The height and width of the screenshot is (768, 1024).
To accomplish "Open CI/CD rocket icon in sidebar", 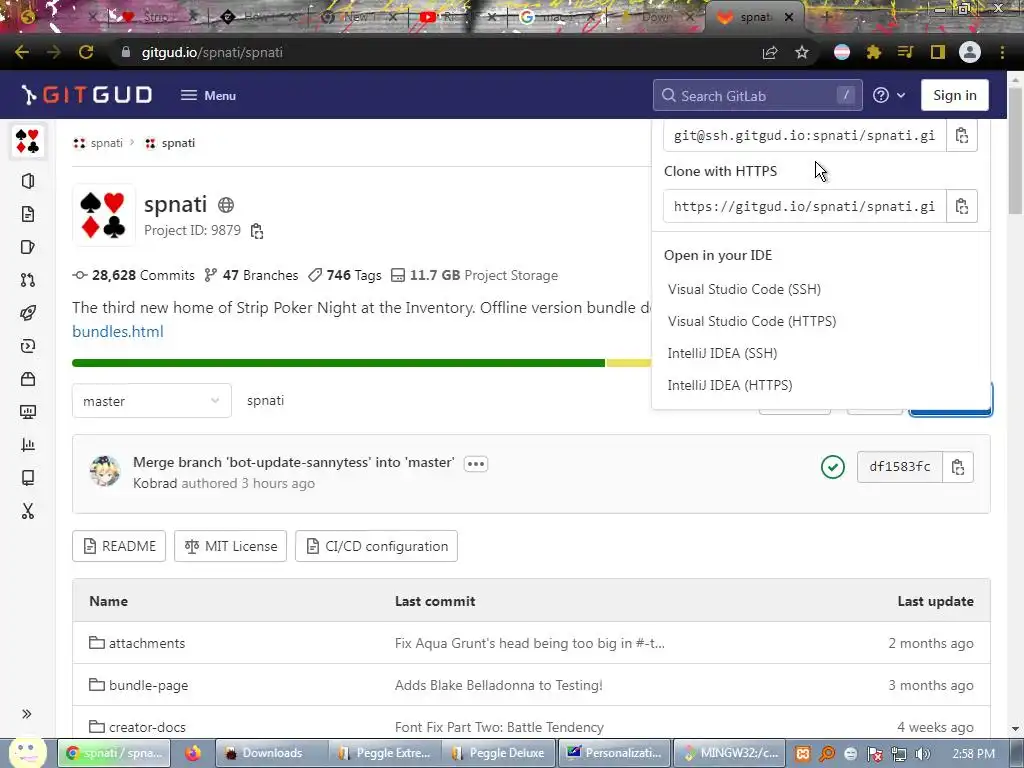I will click(x=27, y=313).
